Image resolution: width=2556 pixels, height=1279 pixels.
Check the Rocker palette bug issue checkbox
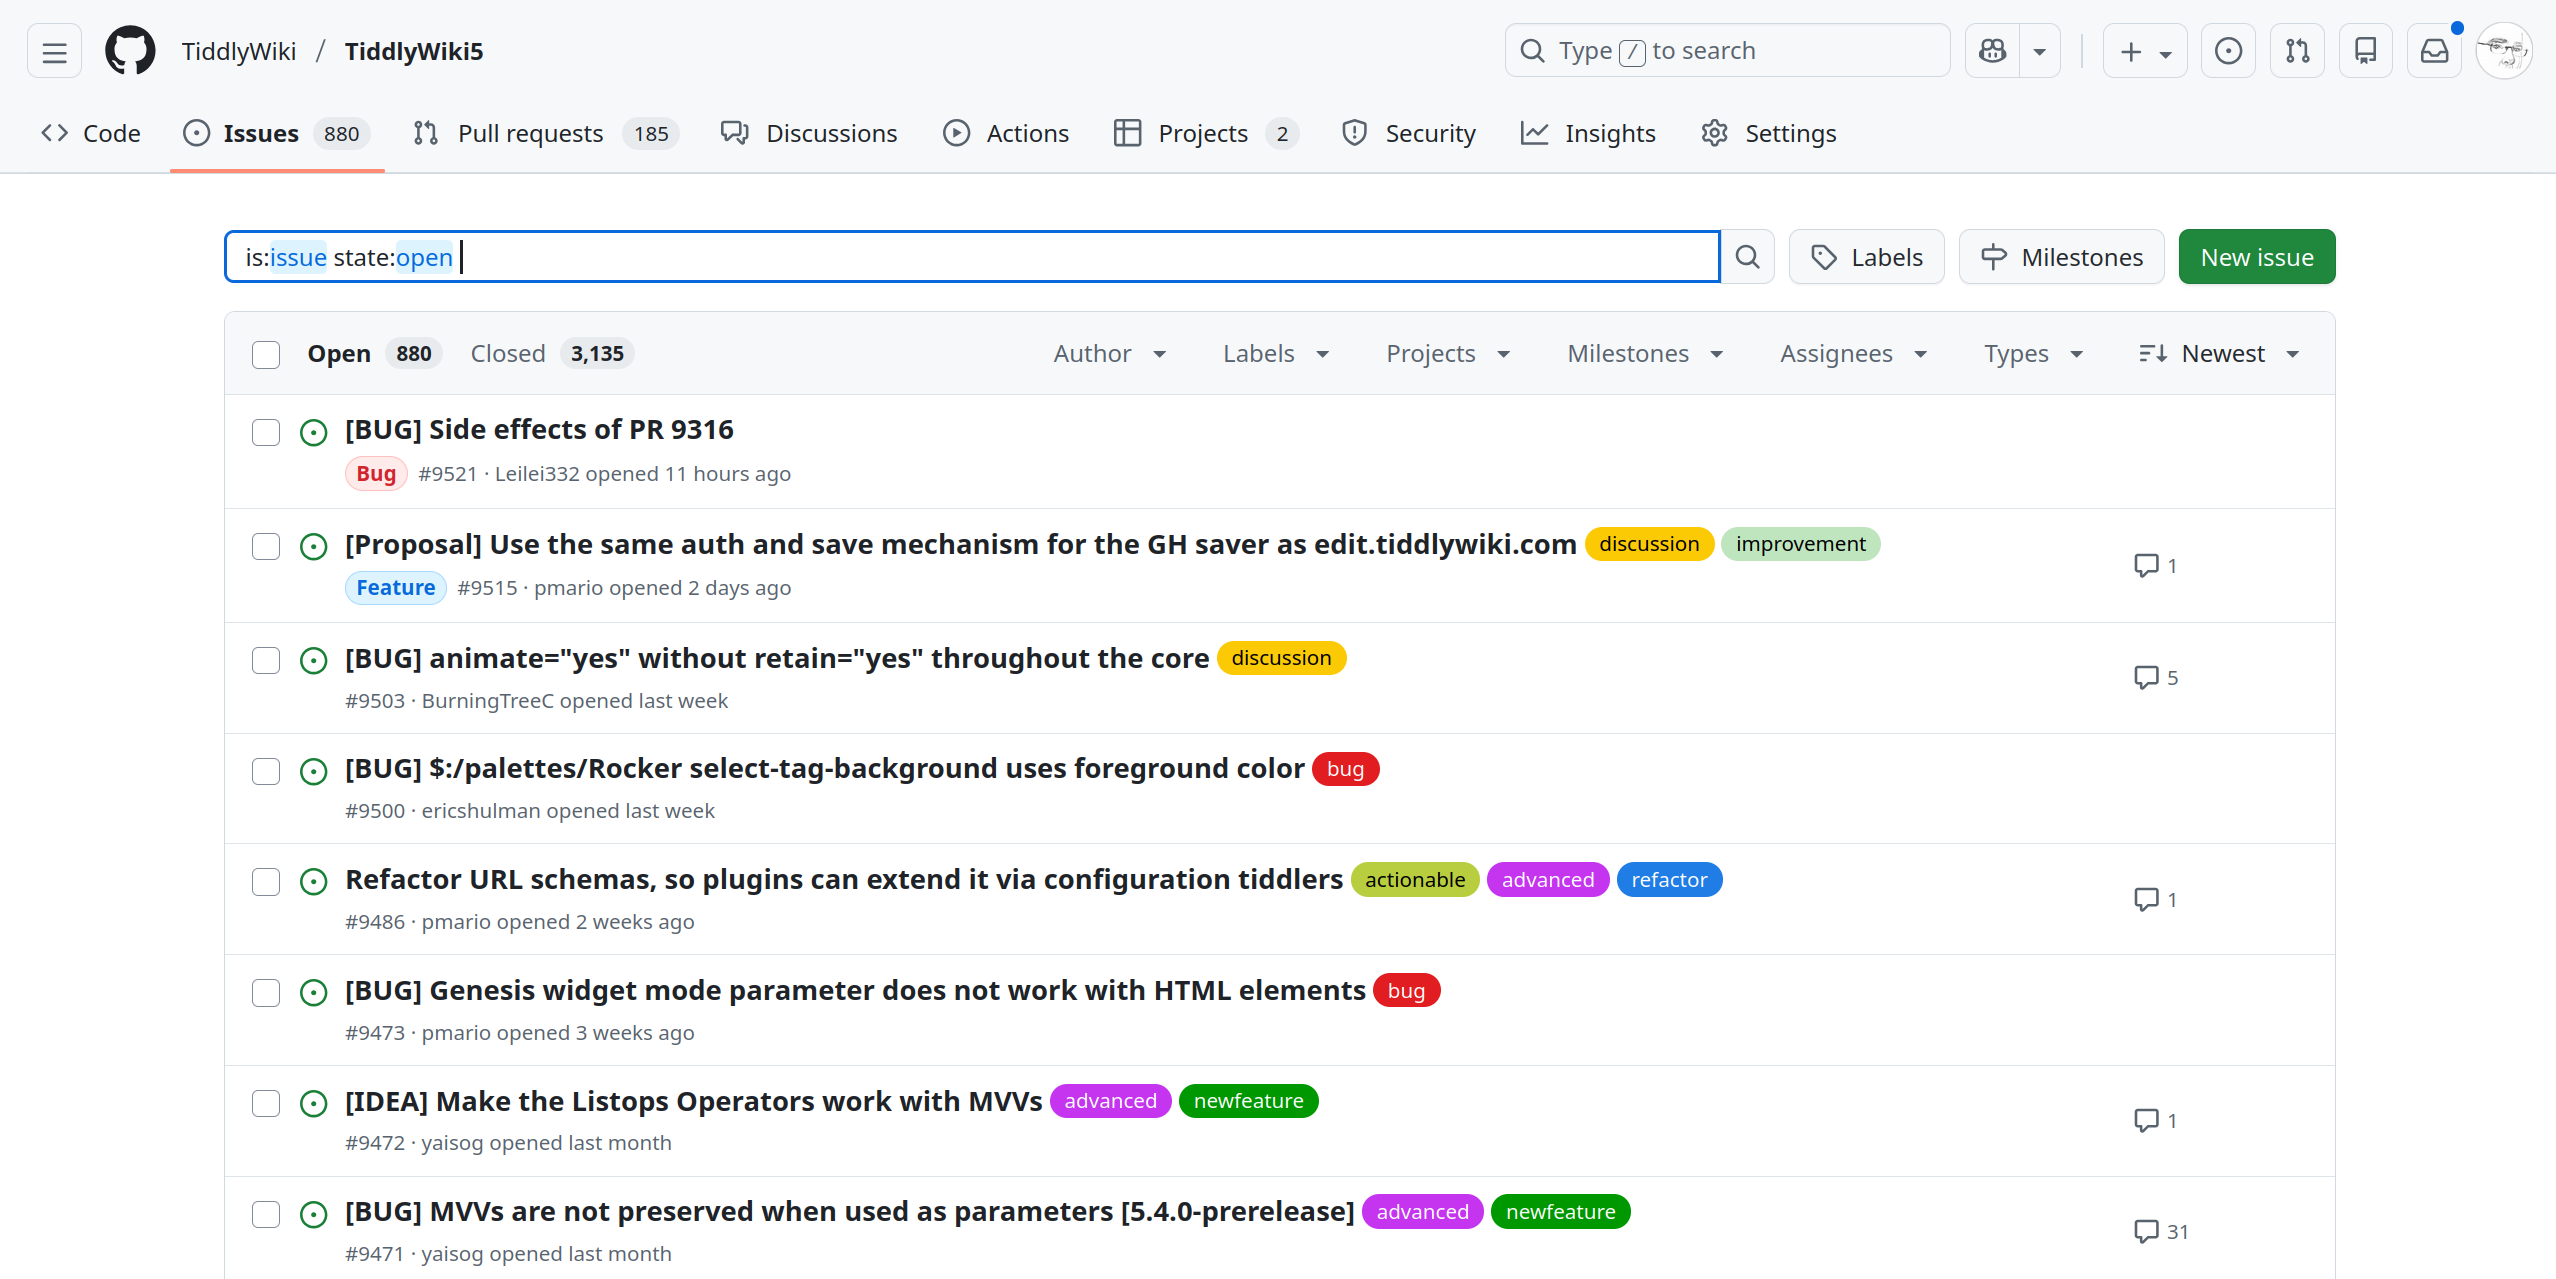point(266,771)
